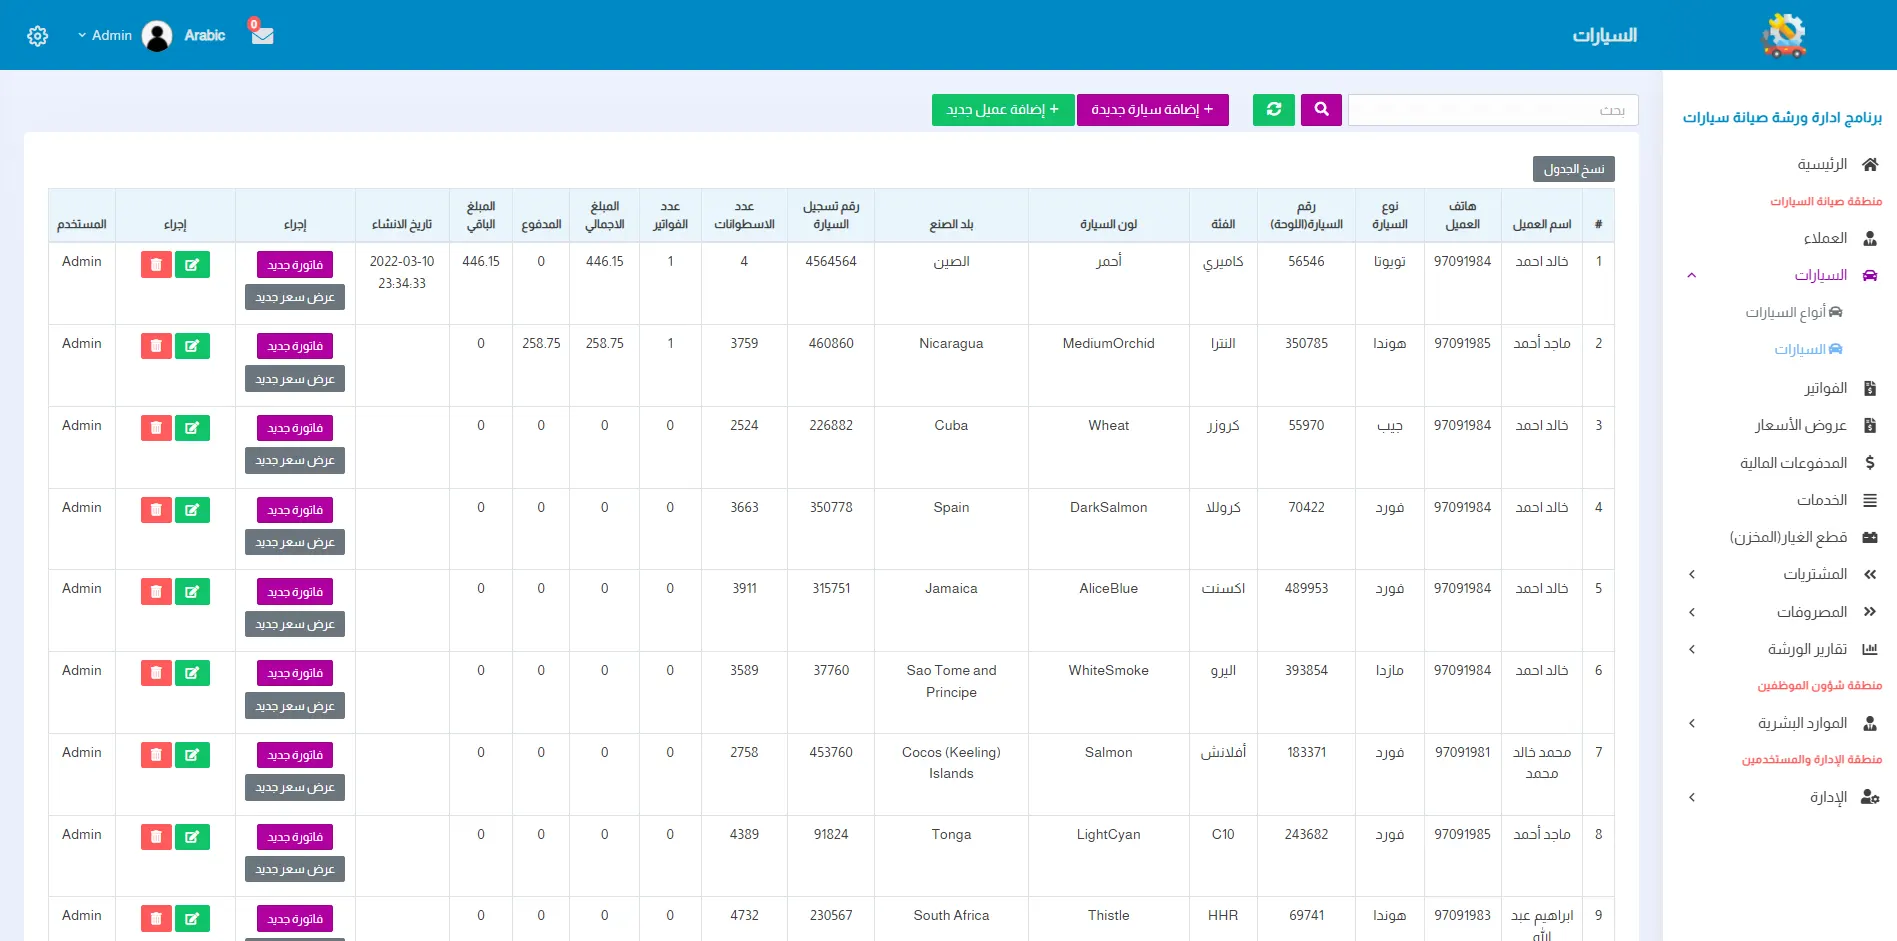Open the الفواتير menu item
The width and height of the screenshot is (1897, 941).
point(1825,388)
